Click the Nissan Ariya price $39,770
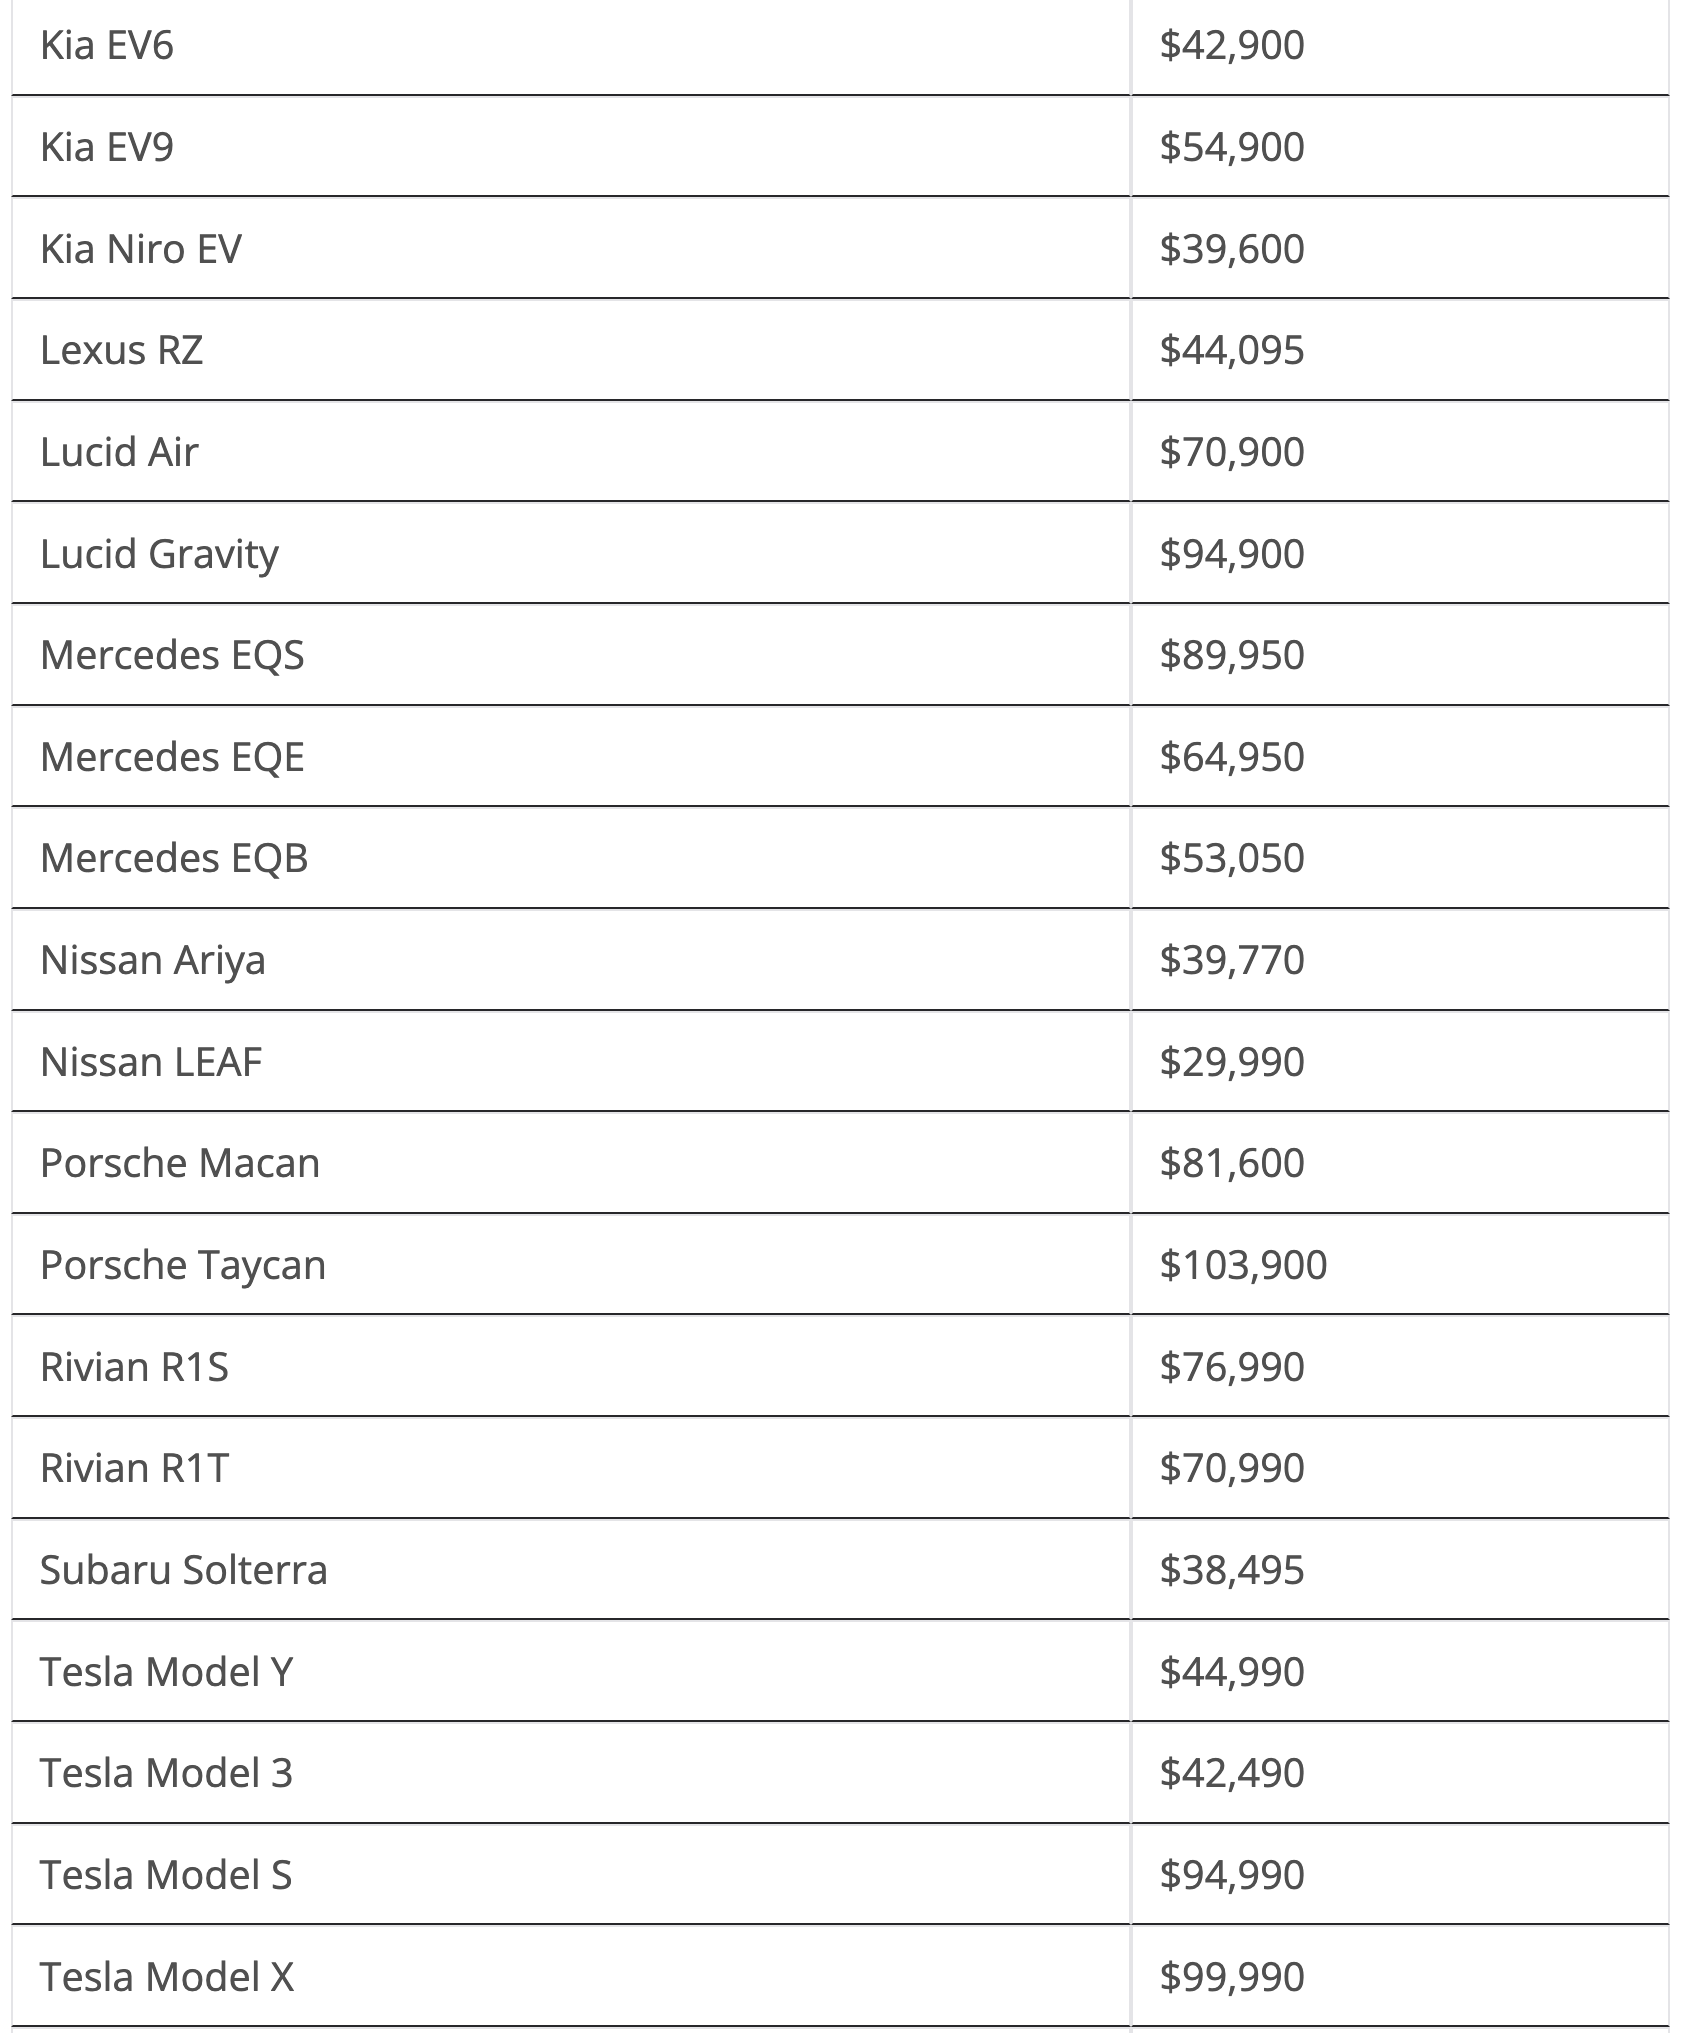This screenshot has height=2033, width=1683. pos(1232,960)
